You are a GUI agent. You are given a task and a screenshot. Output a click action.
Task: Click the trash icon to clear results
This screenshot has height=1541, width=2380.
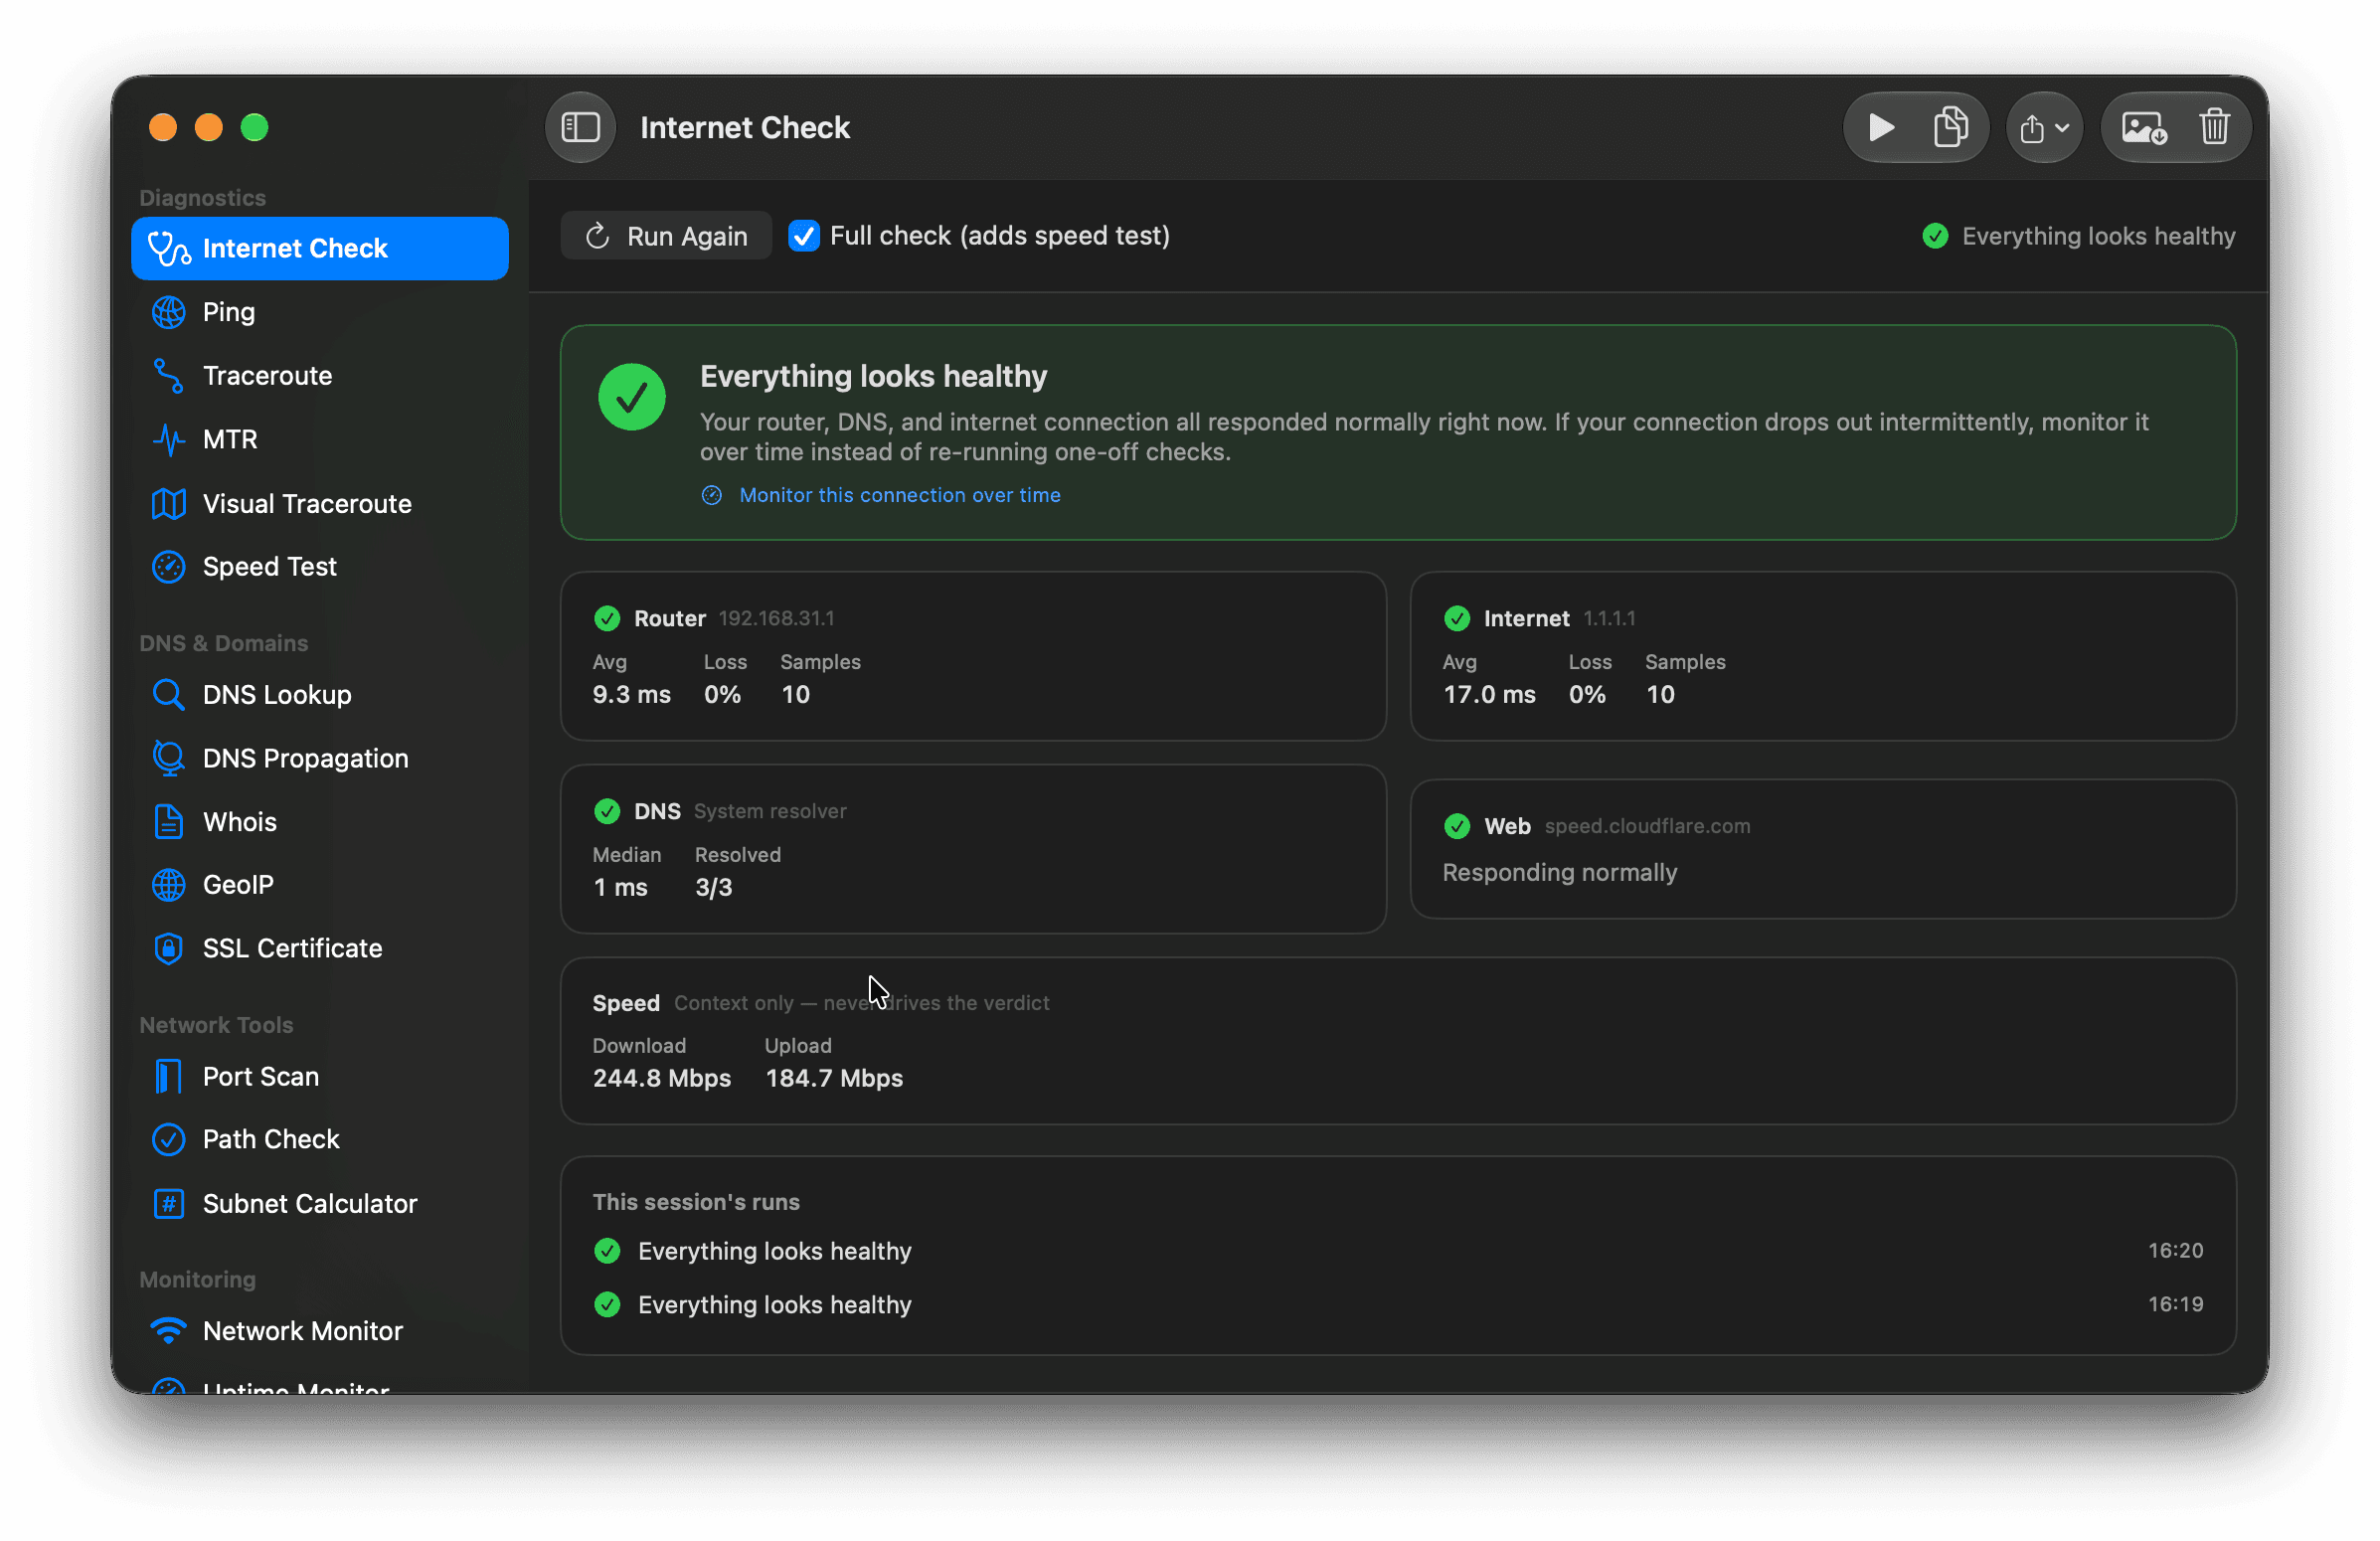tap(2214, 128)
